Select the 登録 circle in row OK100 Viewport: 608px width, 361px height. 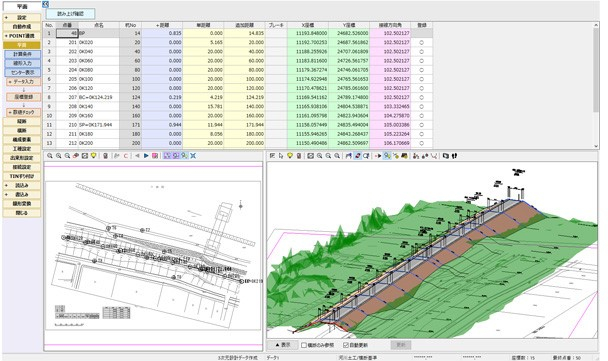tap(421, 79)
